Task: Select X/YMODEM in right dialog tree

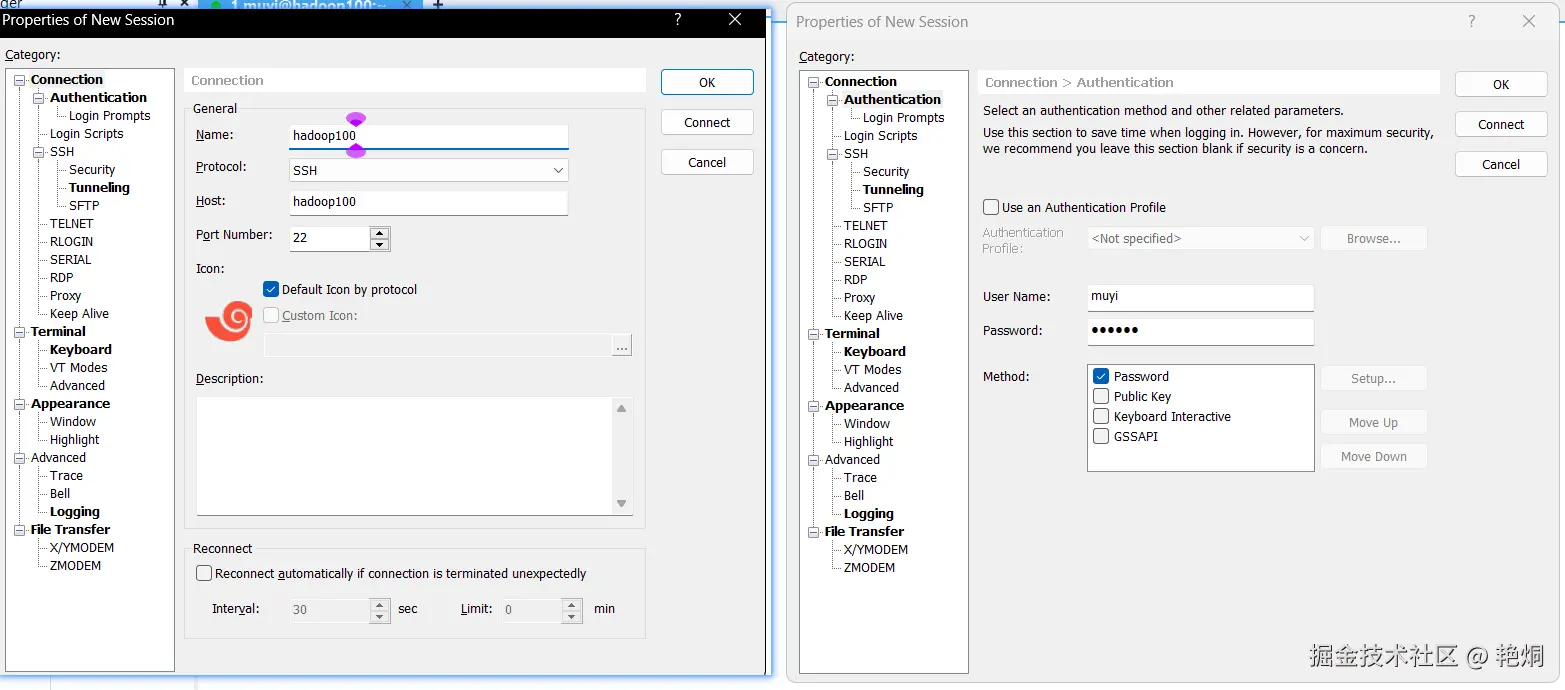Action: click(875, 550)
